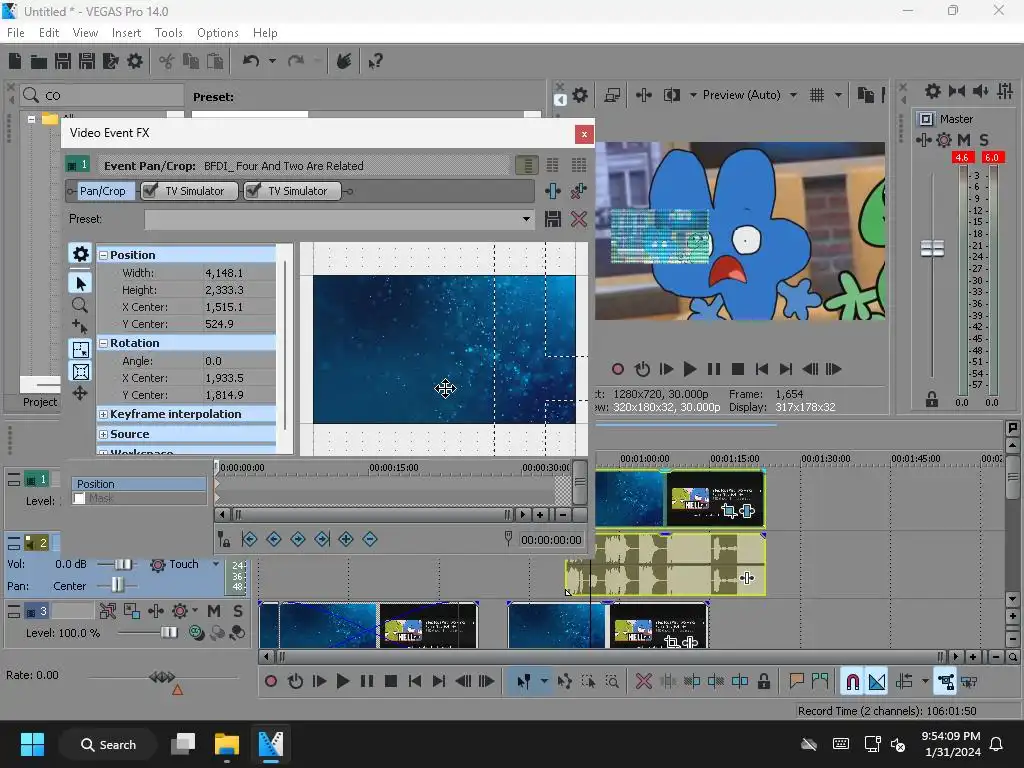Open Master Bus audio properties gear

(933, 91)
